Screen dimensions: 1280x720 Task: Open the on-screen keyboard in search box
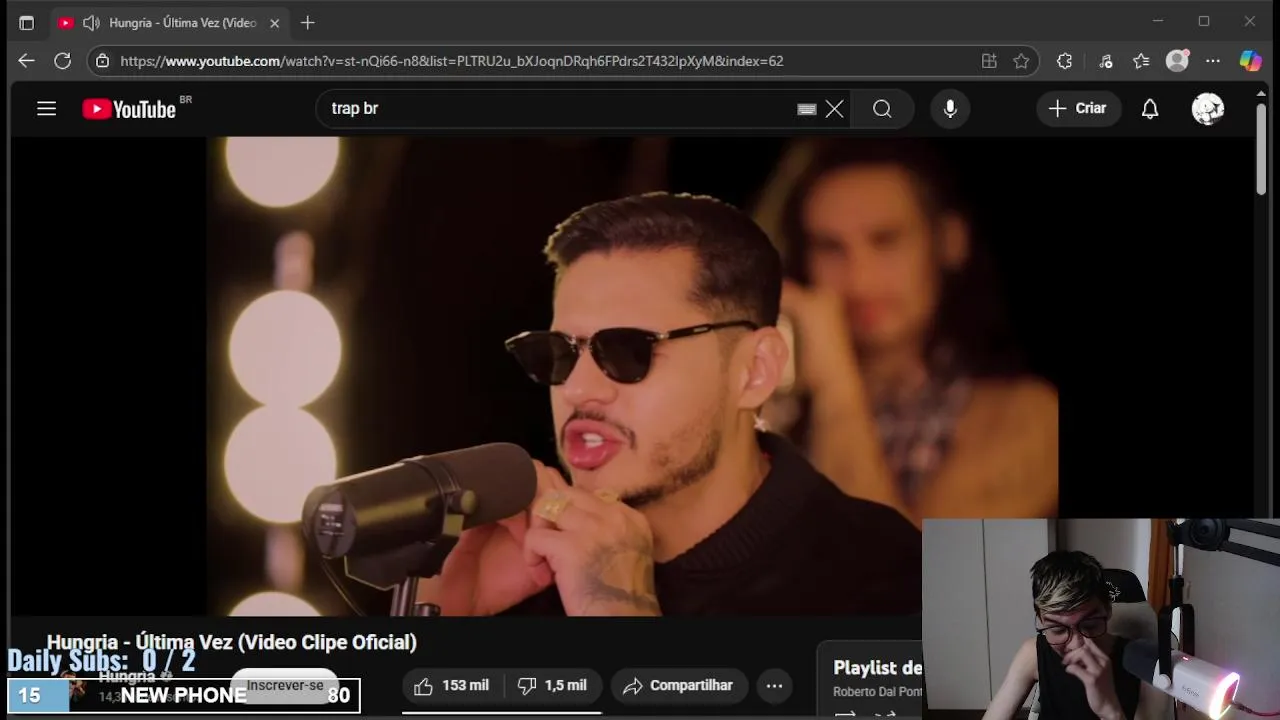807,109
